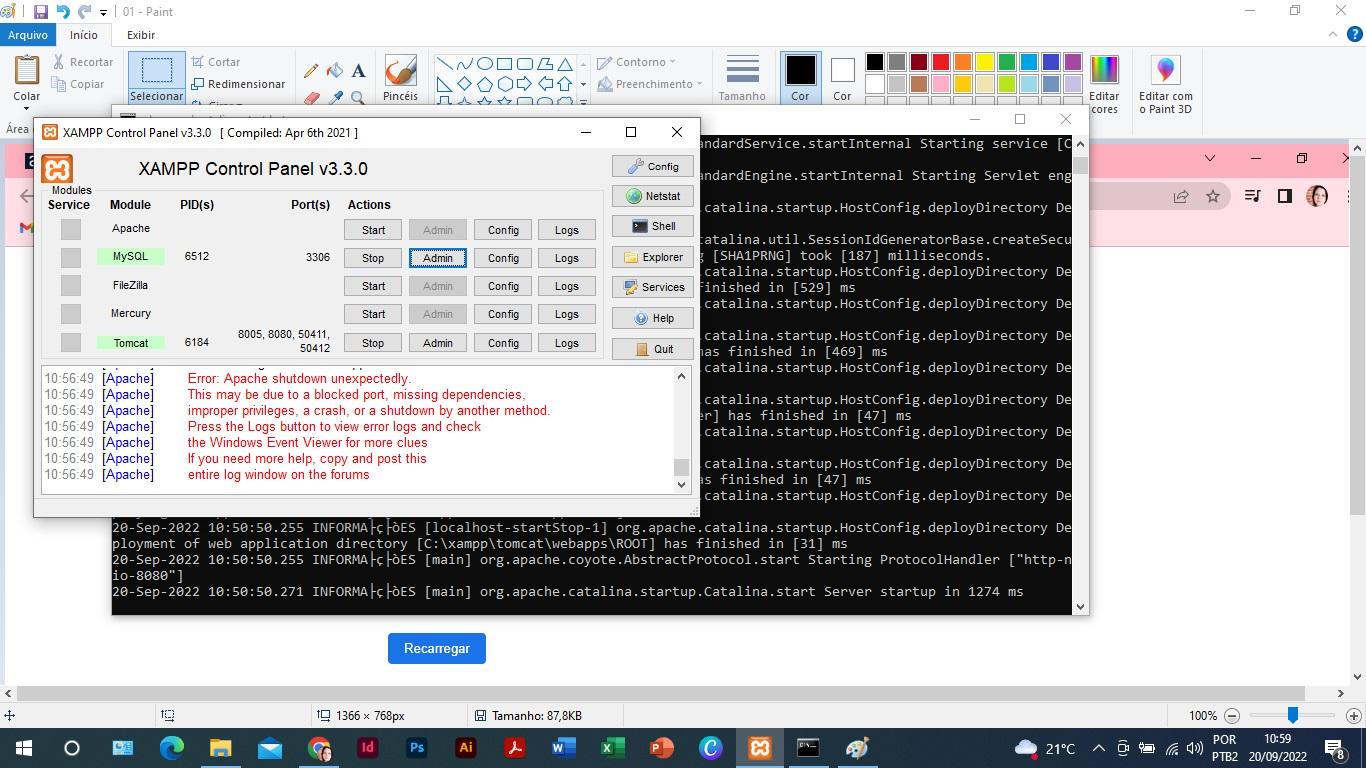
Task: Switch to the Exibir tab
Action: click(x=141, y=35)
